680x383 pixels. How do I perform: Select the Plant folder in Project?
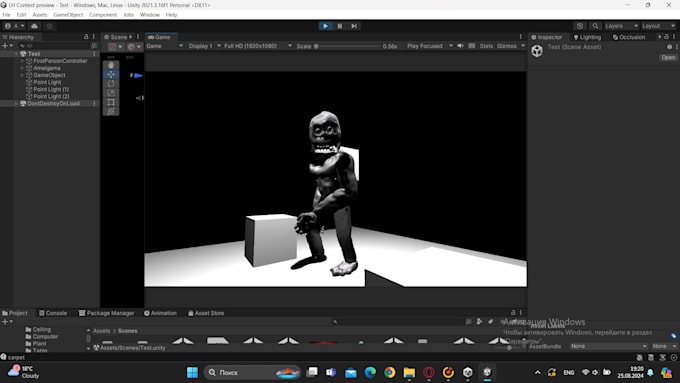[x=36, y=344]
